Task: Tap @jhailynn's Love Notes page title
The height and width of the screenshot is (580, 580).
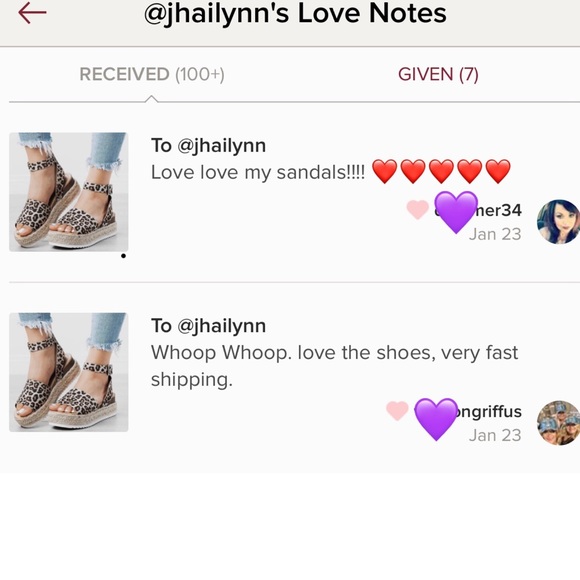Action: pyautogui.click(x=295, y=14)
